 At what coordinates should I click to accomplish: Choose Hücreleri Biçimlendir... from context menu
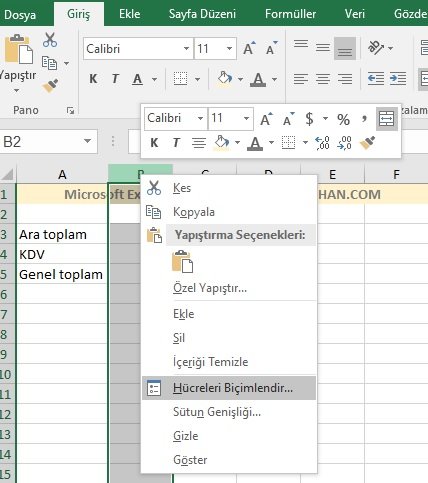point(229,388)
